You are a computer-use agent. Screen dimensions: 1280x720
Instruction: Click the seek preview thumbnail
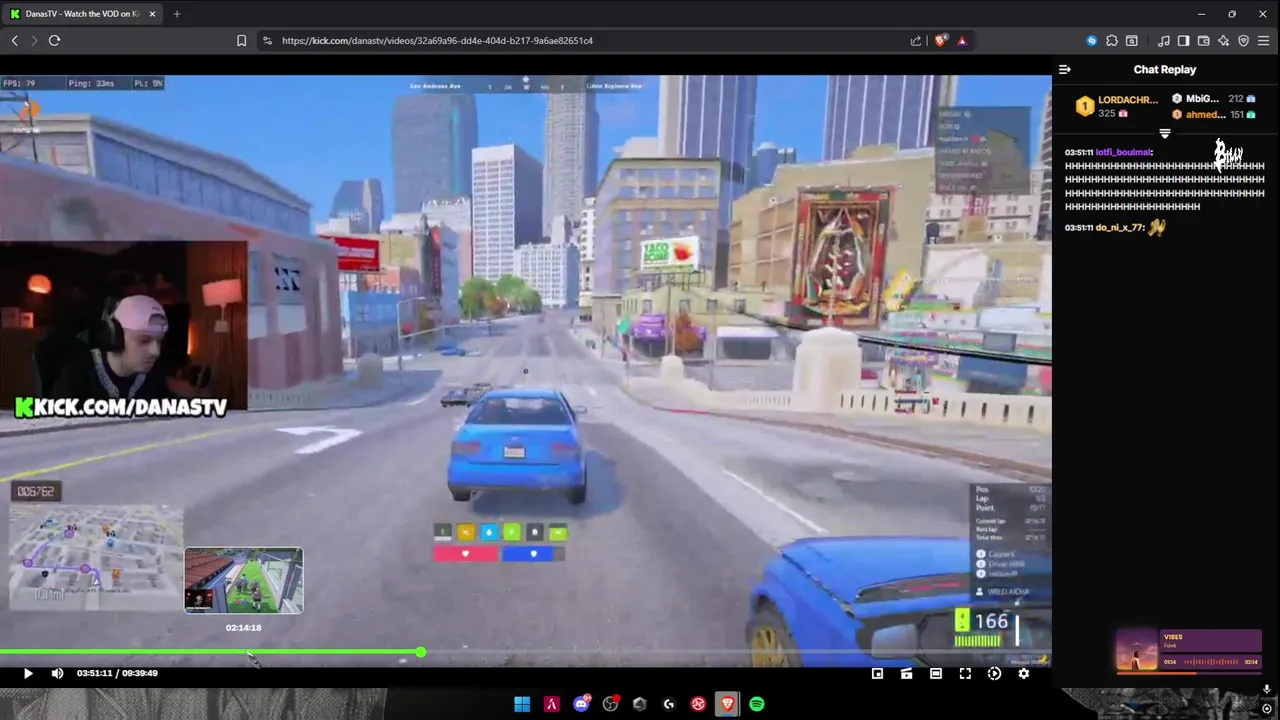pyautogui.click(x=243, y=580)
